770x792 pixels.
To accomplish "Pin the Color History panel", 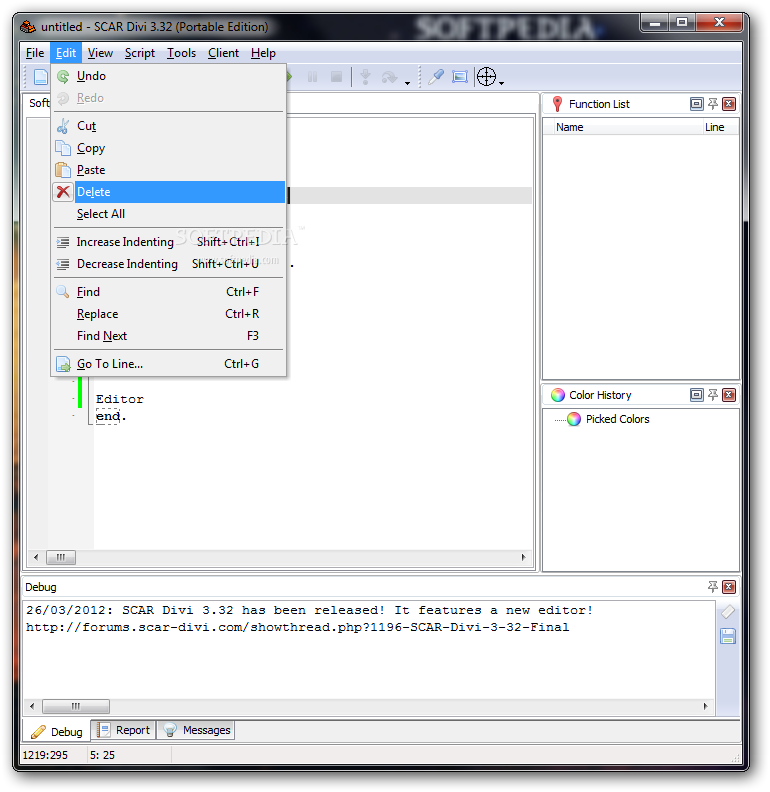I will coord(712,395).
